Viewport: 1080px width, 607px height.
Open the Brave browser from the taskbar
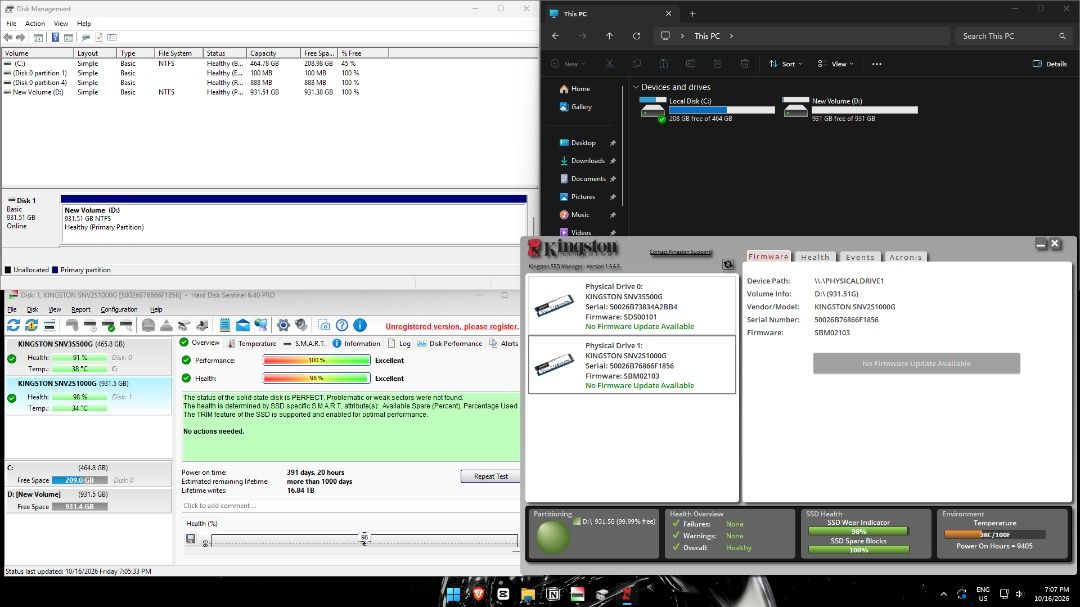point(478,594)
